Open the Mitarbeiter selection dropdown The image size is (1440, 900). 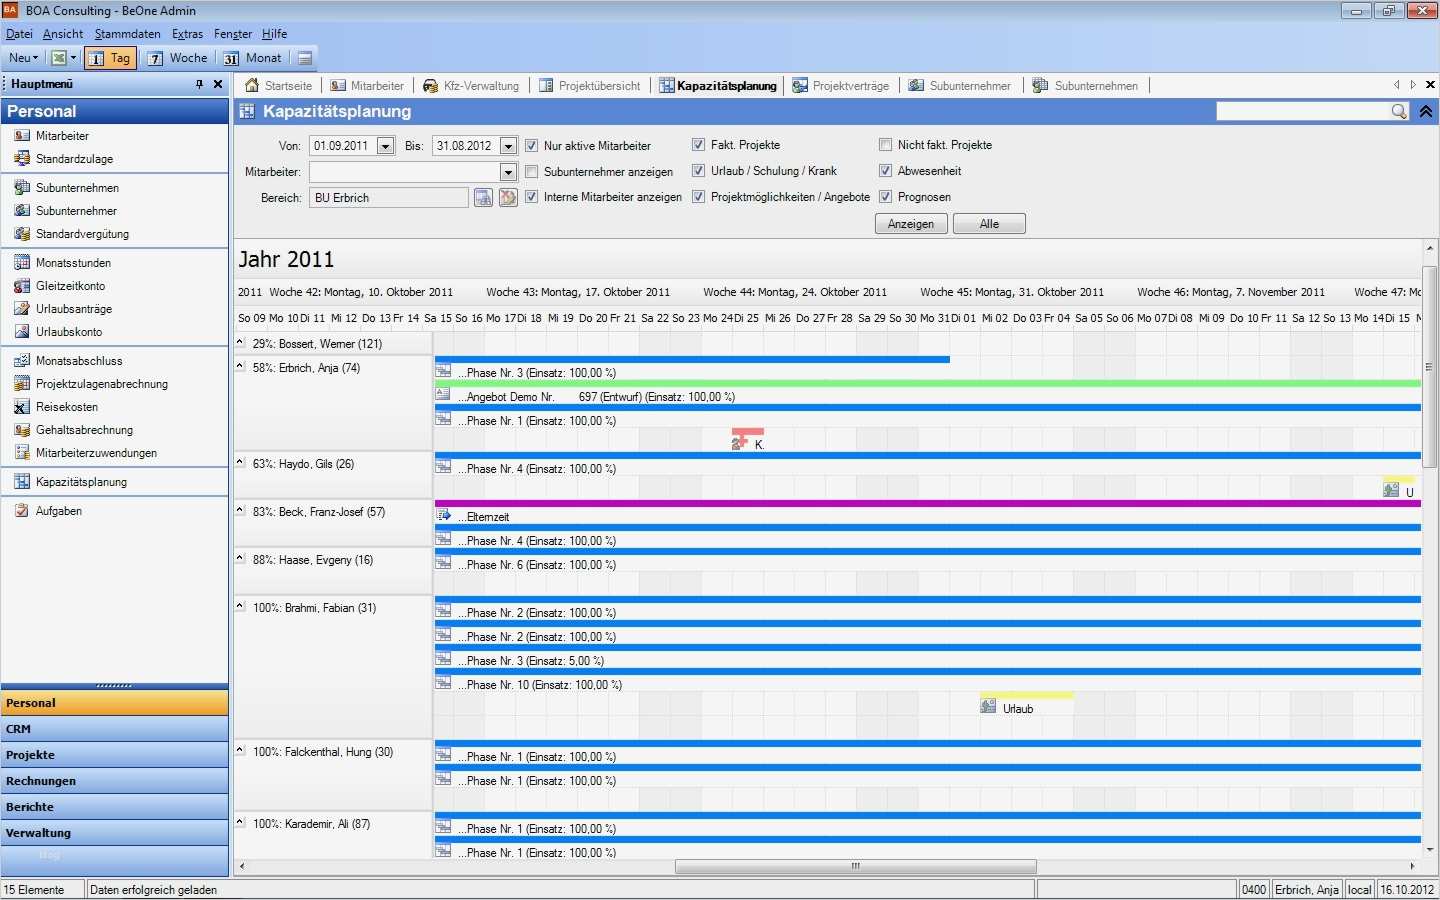pyautogui.click(x=506, y=171)
